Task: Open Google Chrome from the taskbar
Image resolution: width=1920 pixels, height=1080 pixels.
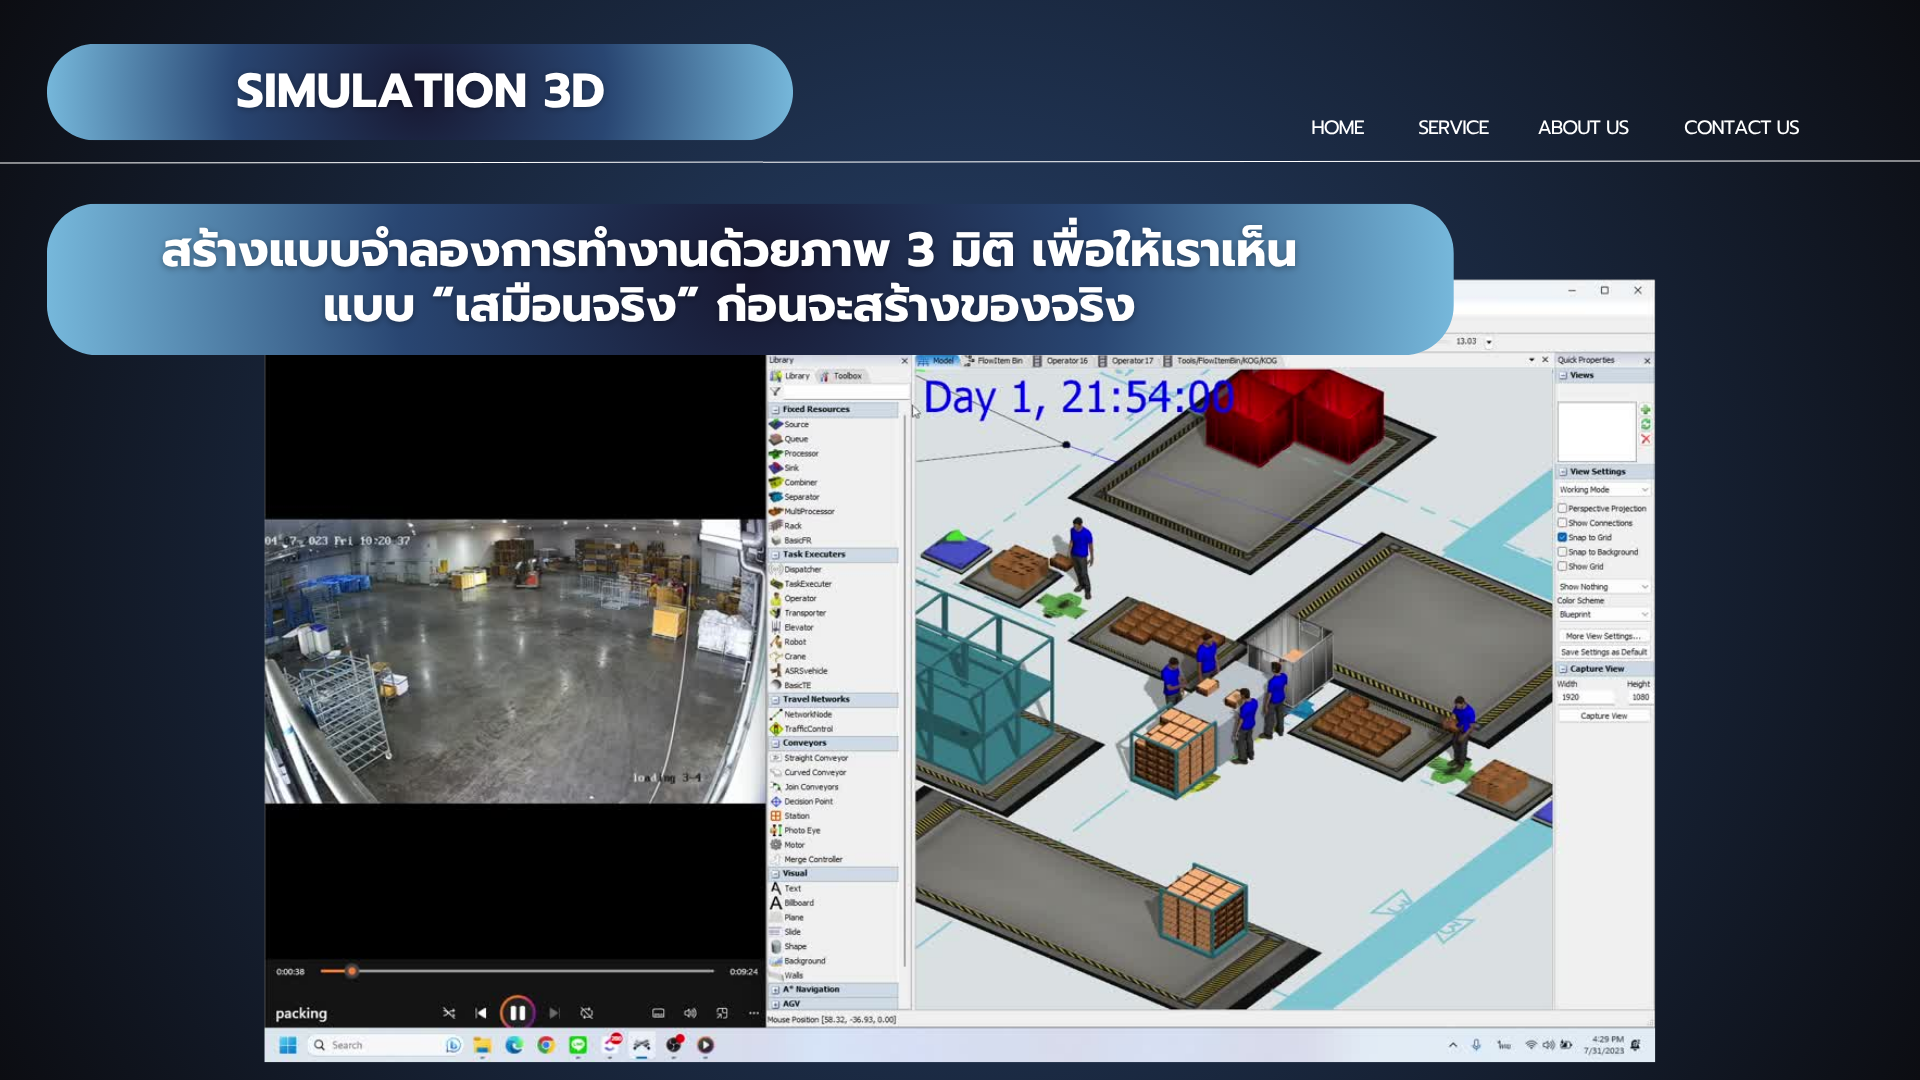Action: (546, 1045)
